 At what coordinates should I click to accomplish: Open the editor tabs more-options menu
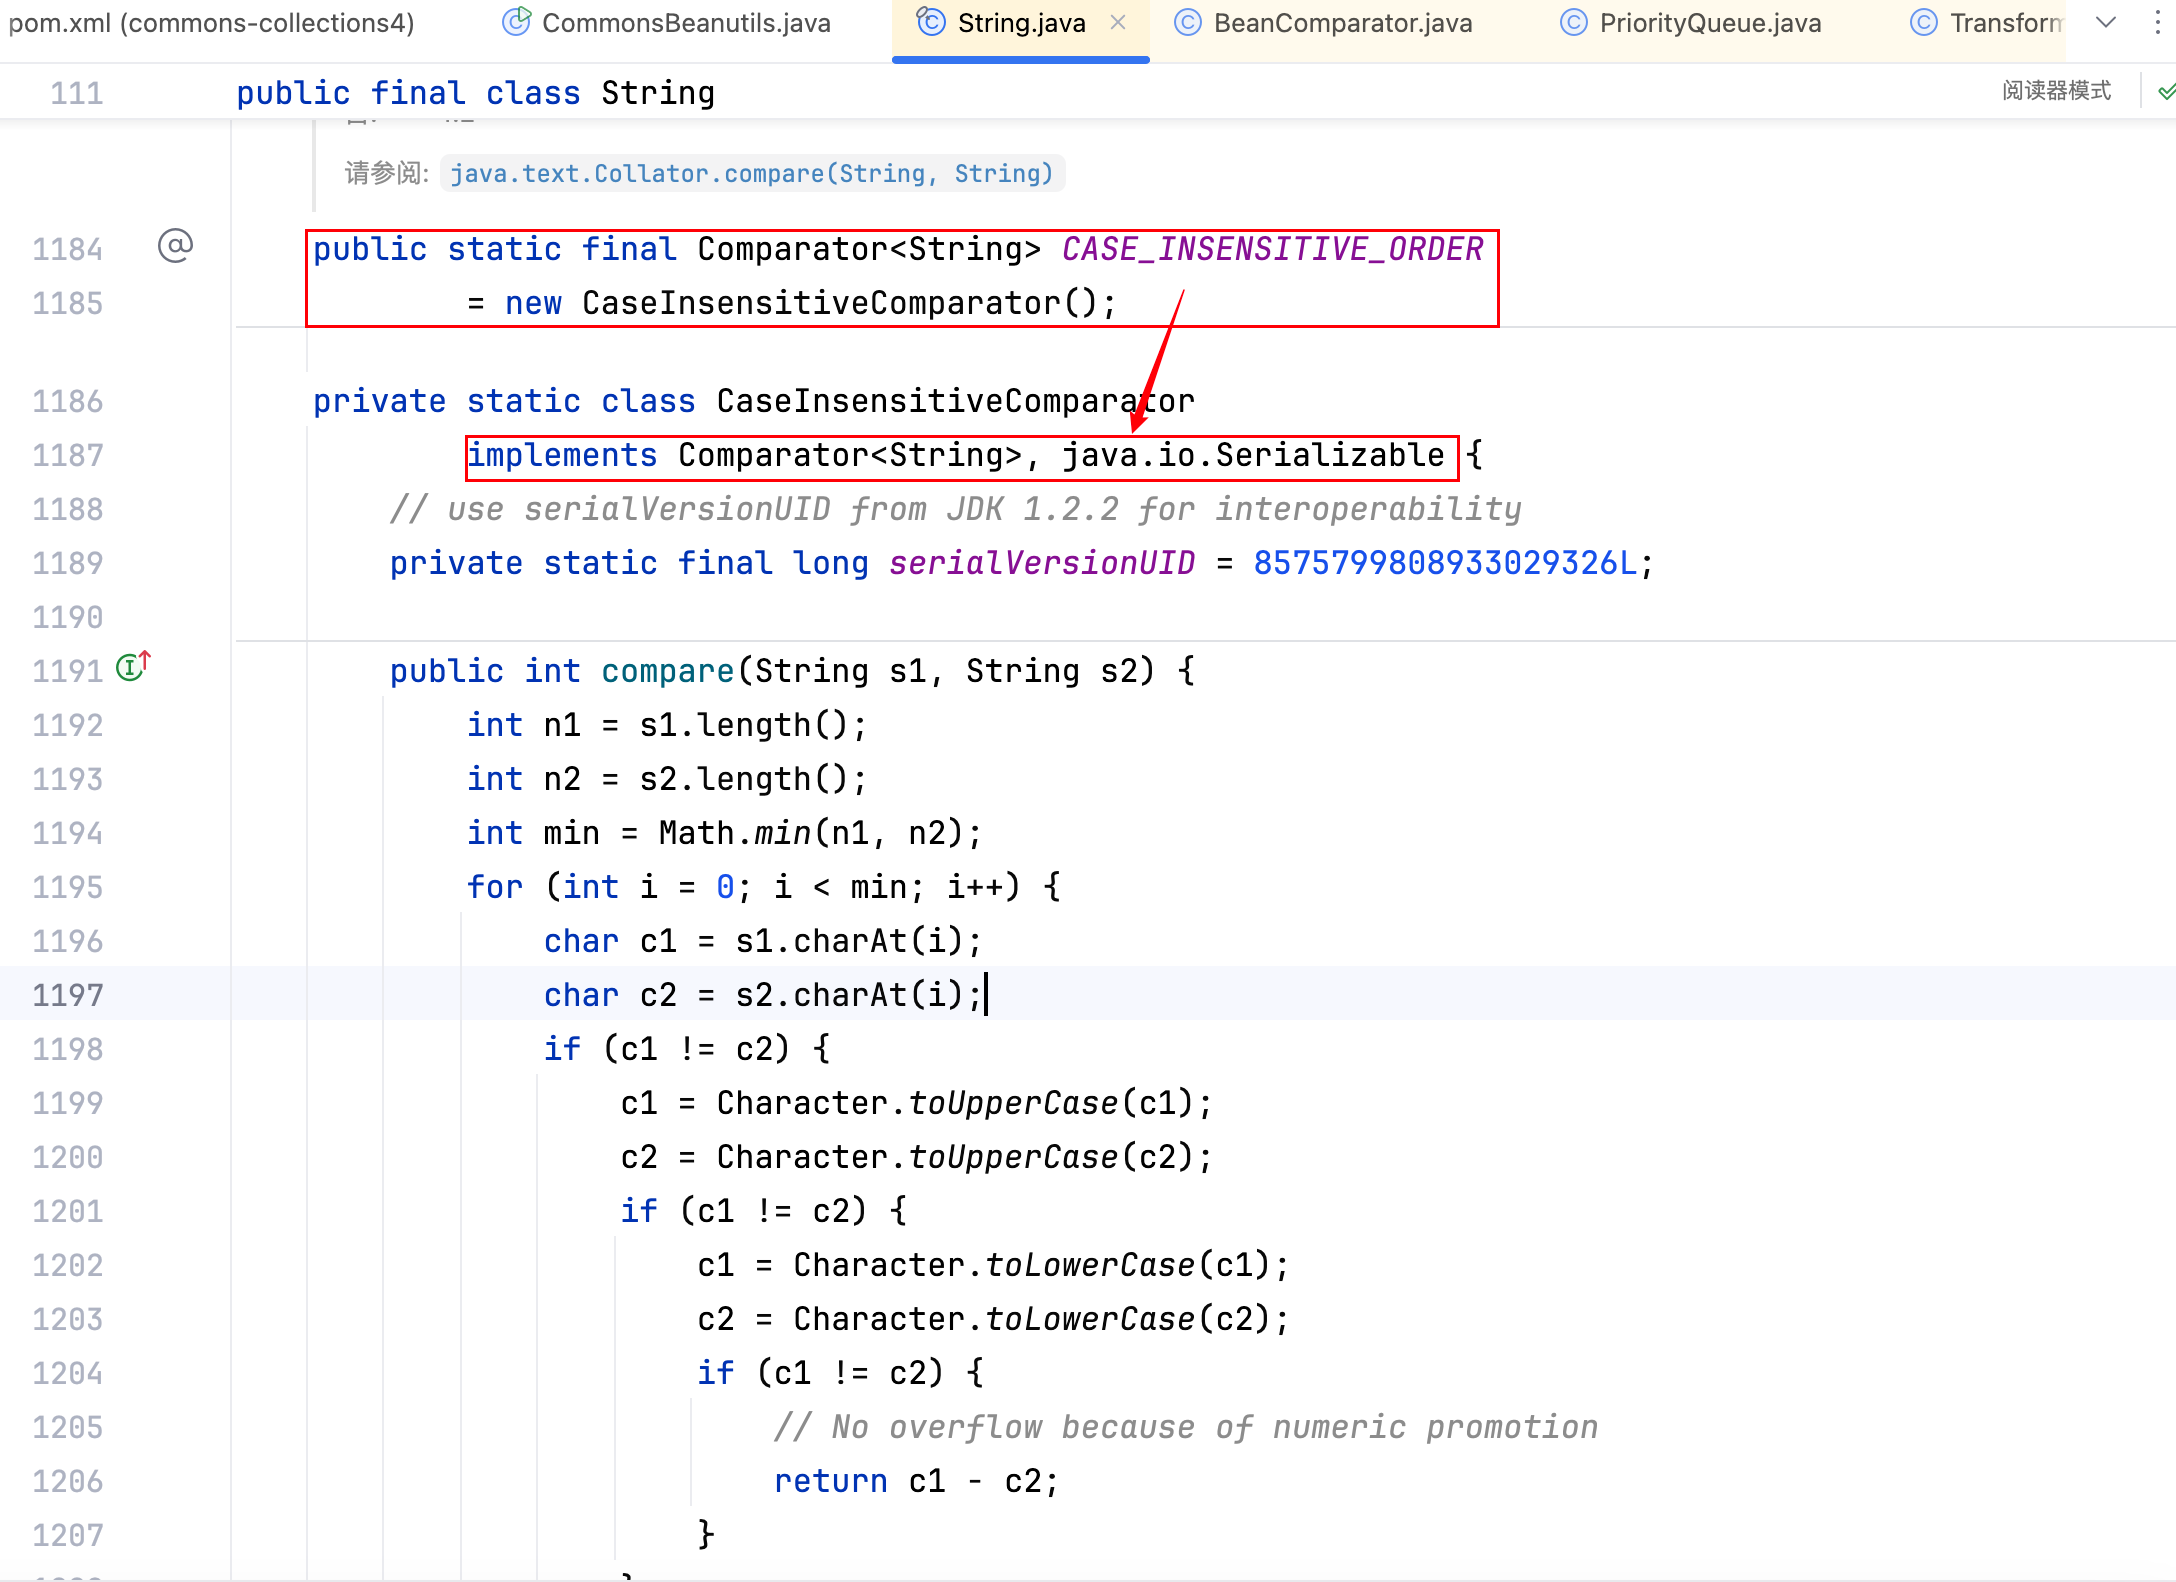click(x=2157, y=22)
